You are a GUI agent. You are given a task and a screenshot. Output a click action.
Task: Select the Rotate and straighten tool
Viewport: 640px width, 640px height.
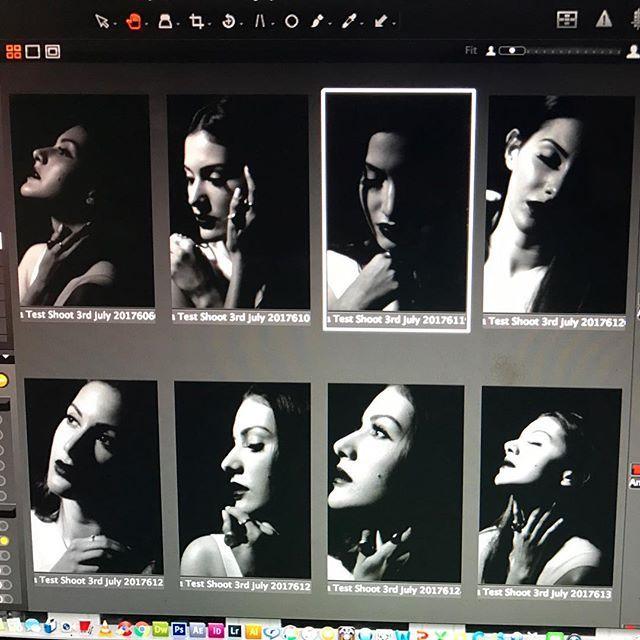pyautogui.click(x=229, y=21)
